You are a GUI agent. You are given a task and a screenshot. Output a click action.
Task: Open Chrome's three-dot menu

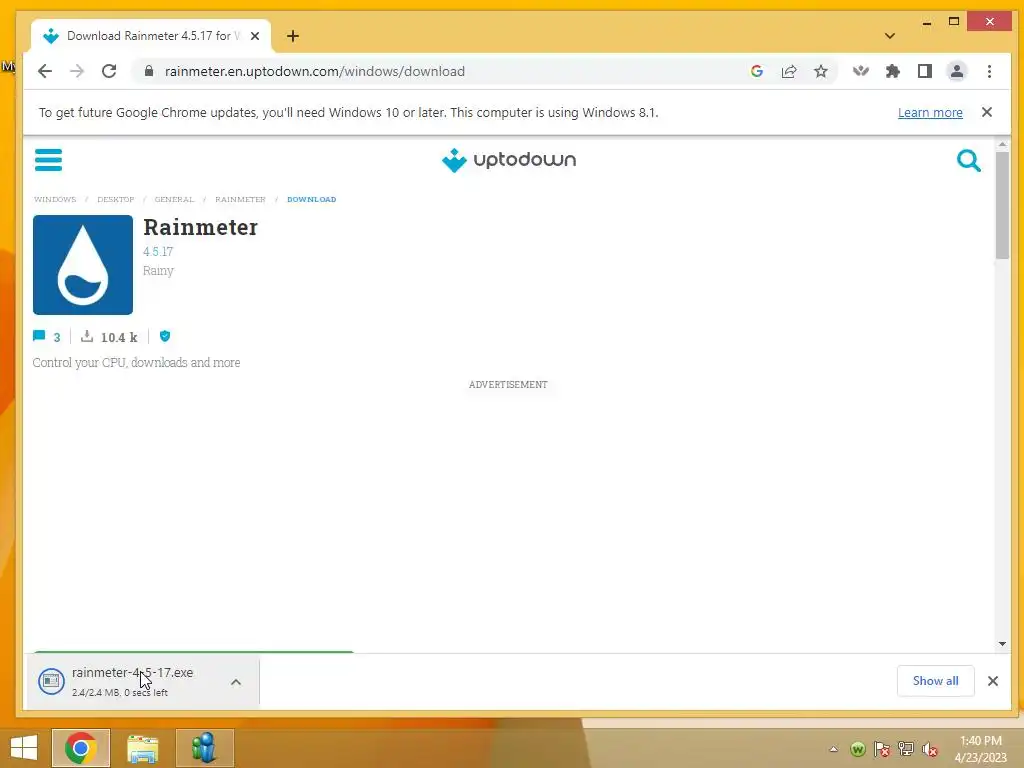coord(989,71)
